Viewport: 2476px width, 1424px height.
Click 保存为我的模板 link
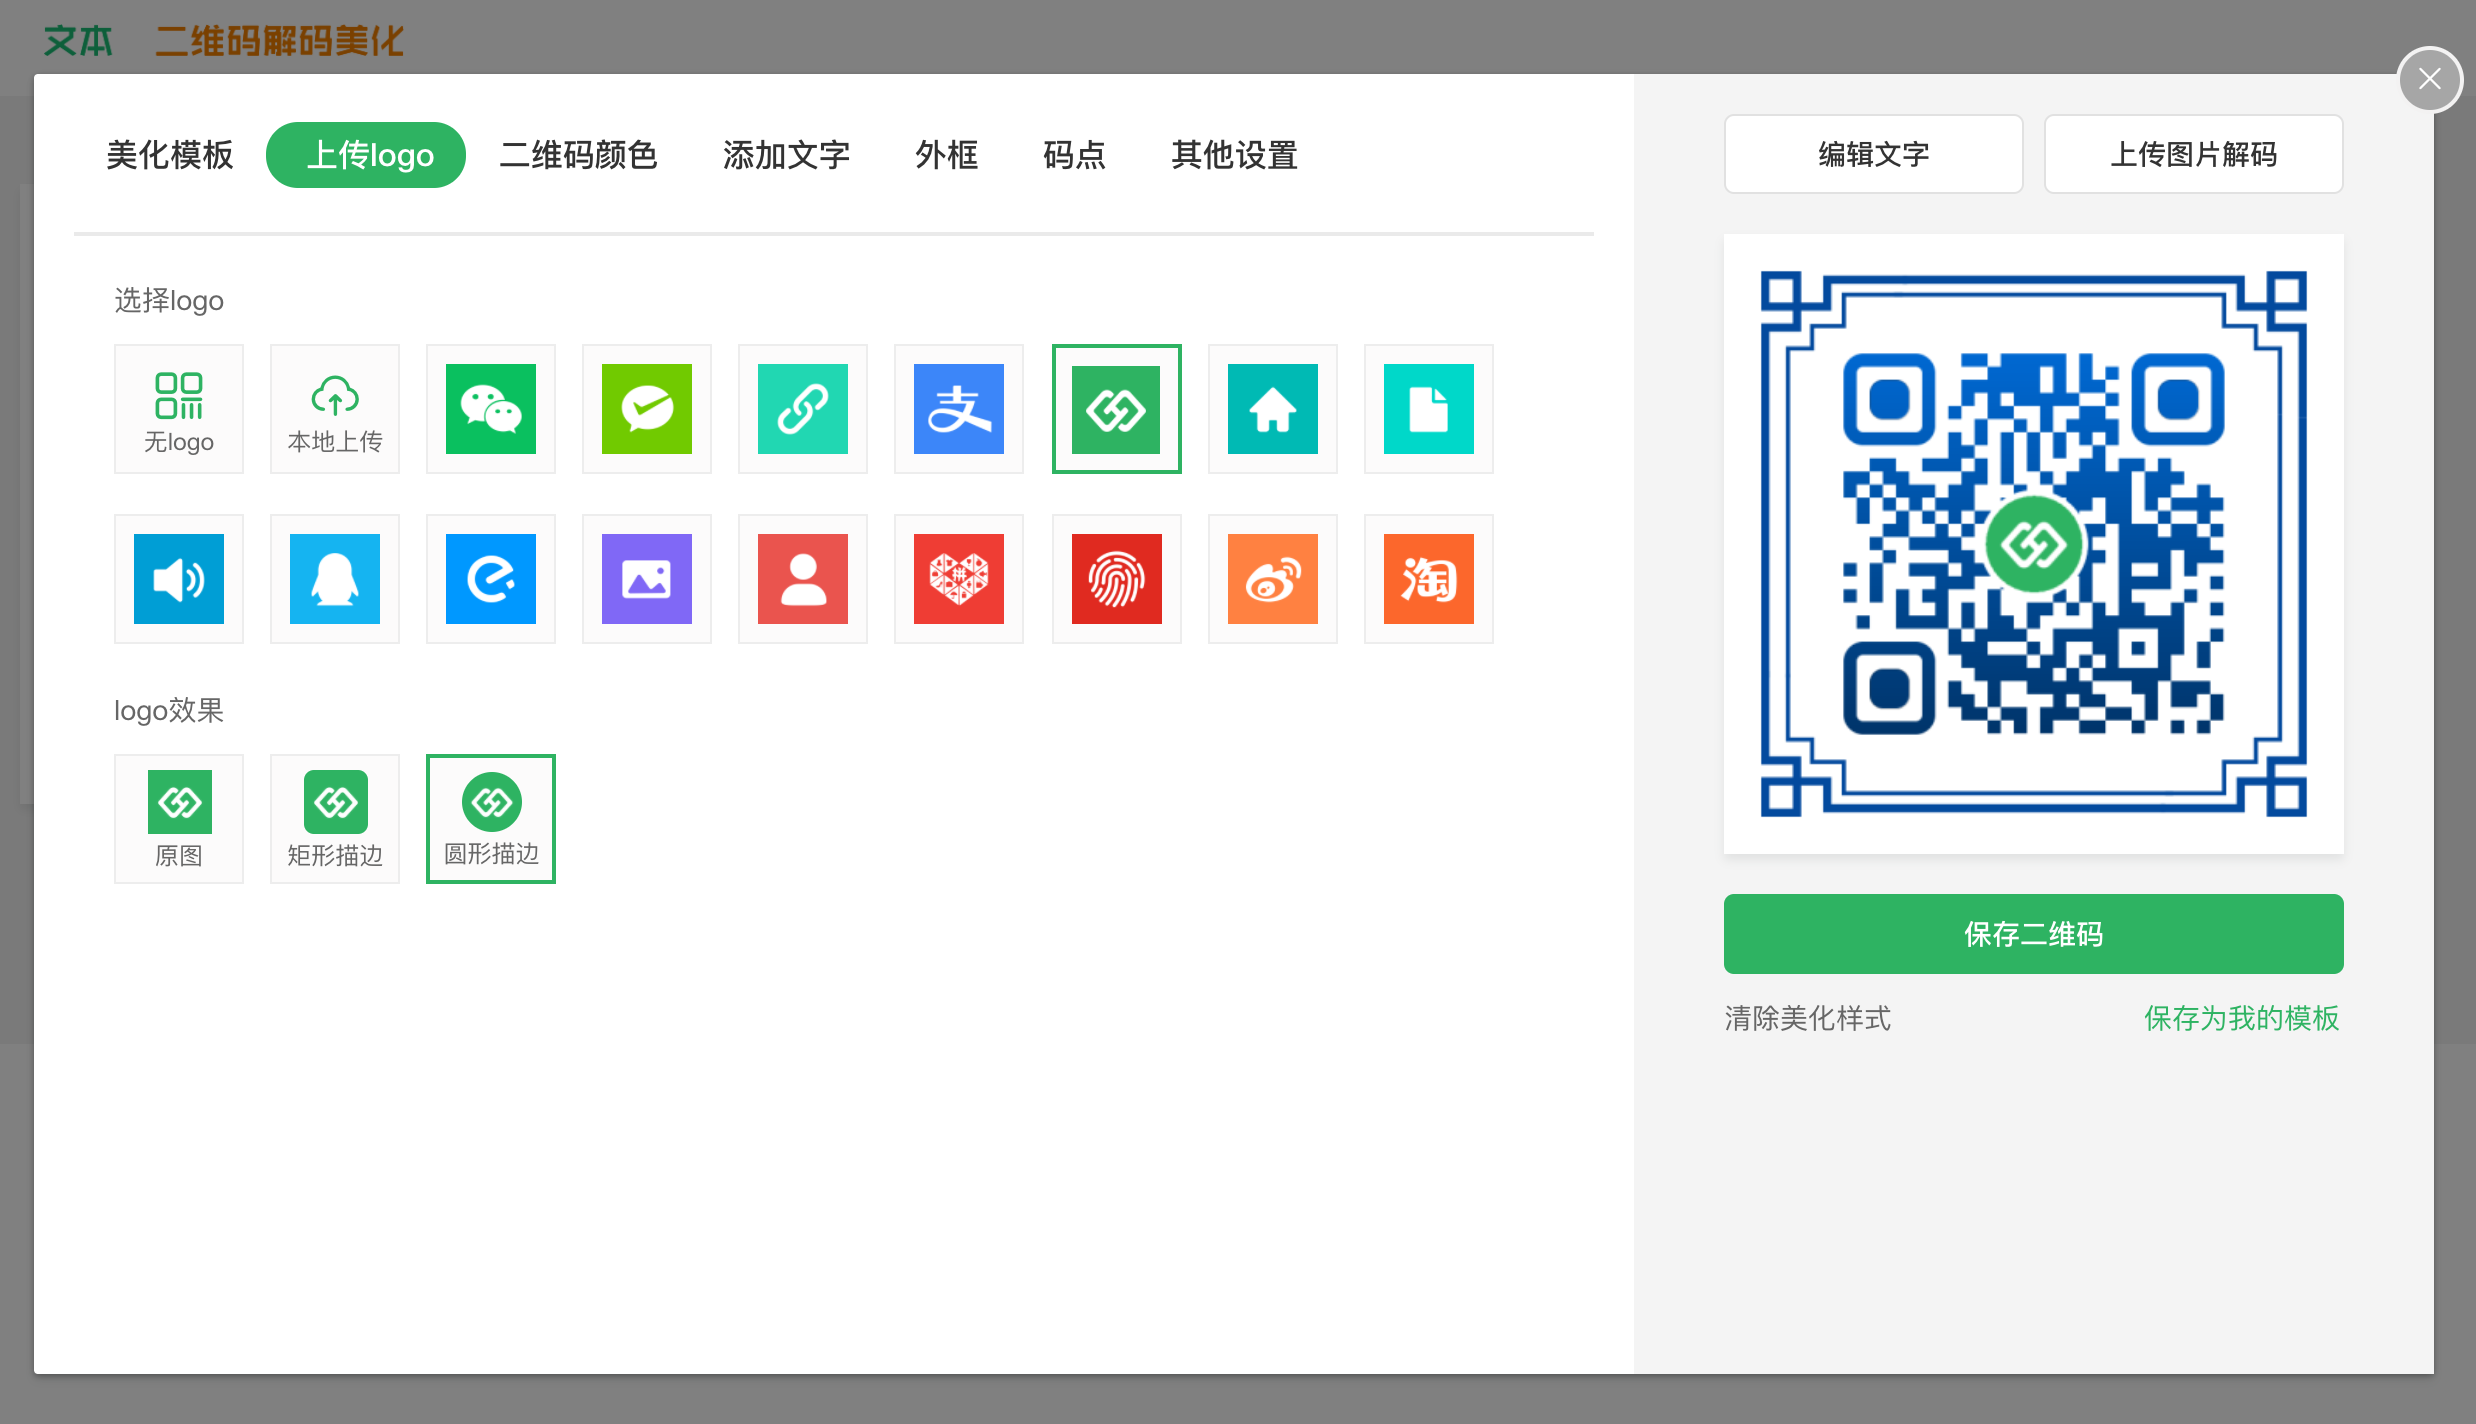click(2242, 1018)
